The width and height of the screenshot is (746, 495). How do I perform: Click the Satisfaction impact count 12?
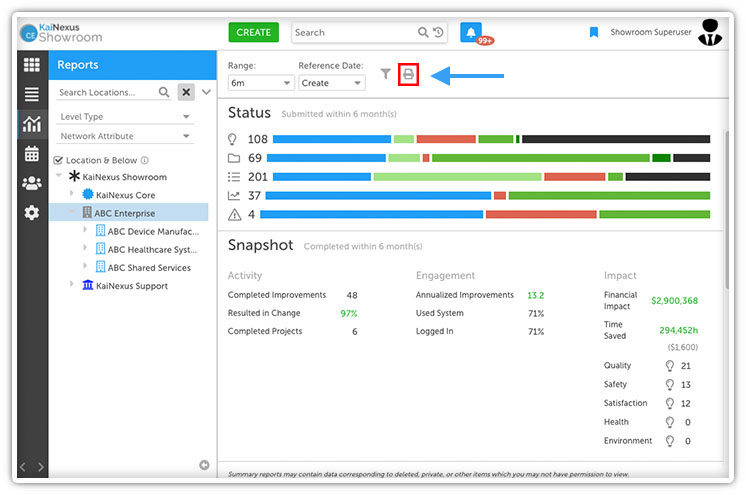pos(686,403)
